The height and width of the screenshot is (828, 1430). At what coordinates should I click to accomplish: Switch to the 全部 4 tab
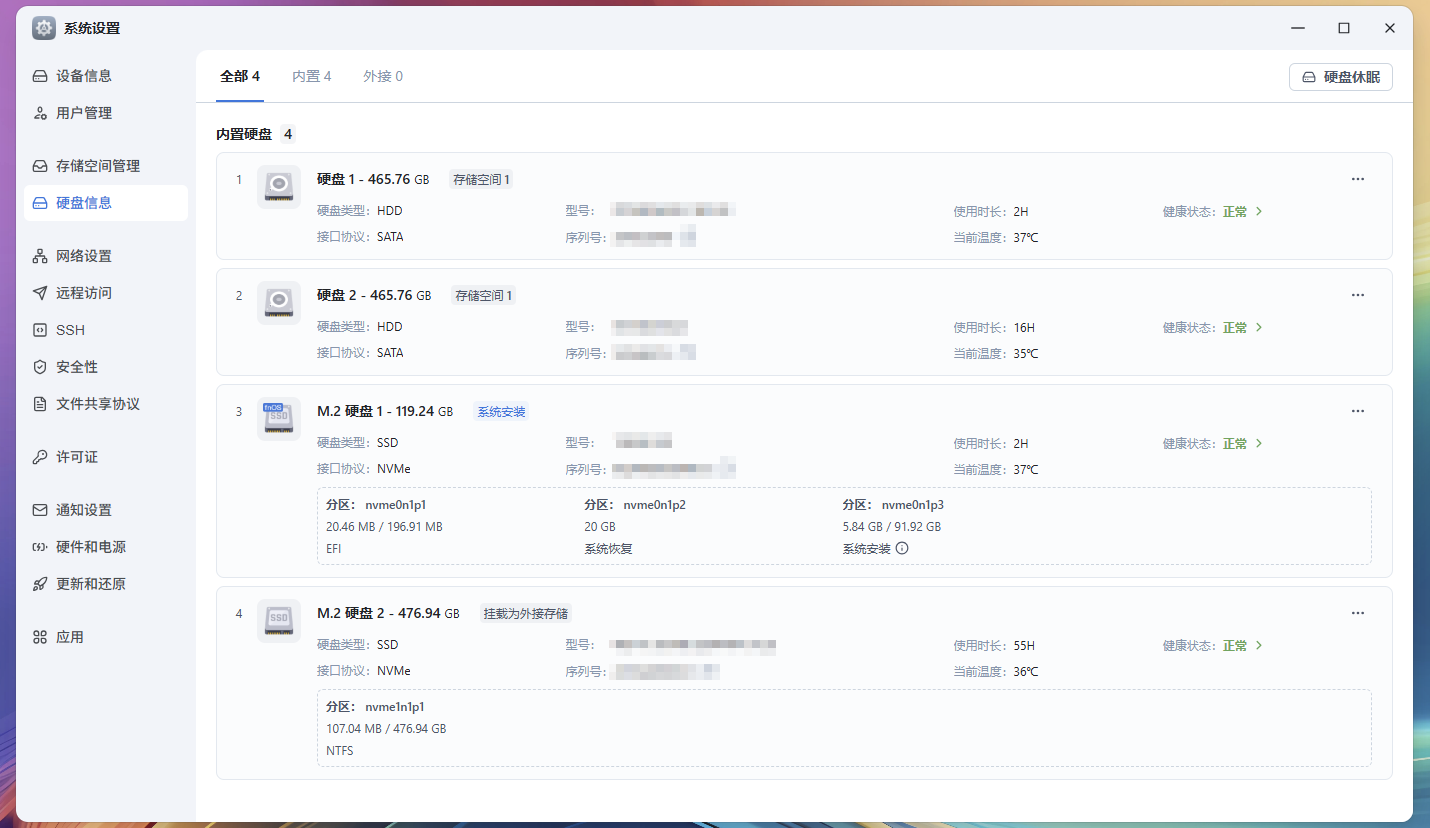point(240,76)
